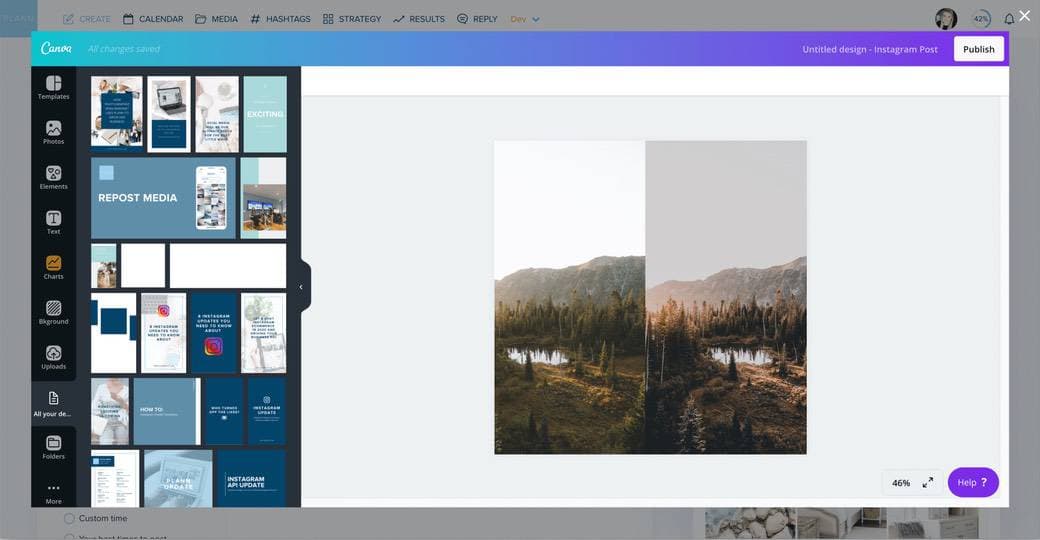This screenshot has height=540, width=1040.
Task: Open the Folders panel
Action: pyautogui.click(x=54, y=448)
